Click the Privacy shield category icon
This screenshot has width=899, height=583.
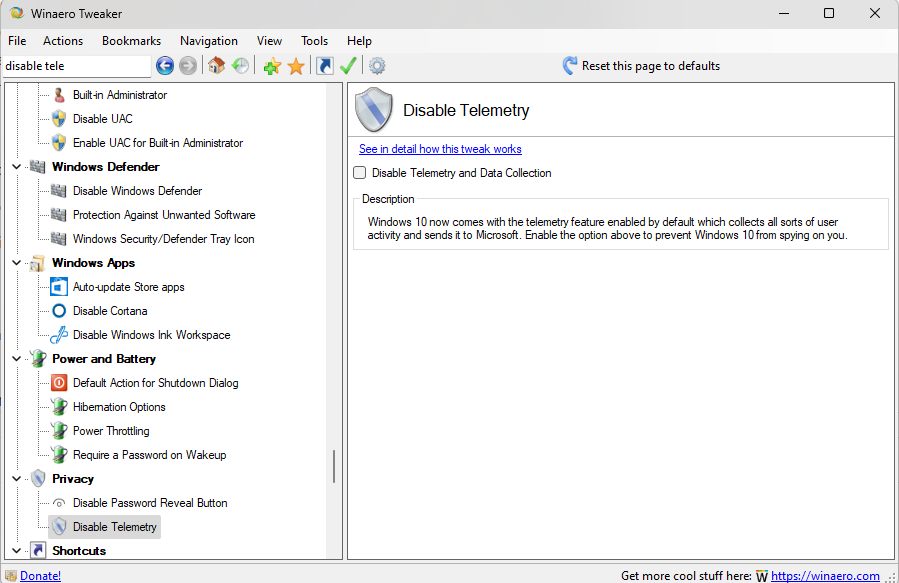38,479
